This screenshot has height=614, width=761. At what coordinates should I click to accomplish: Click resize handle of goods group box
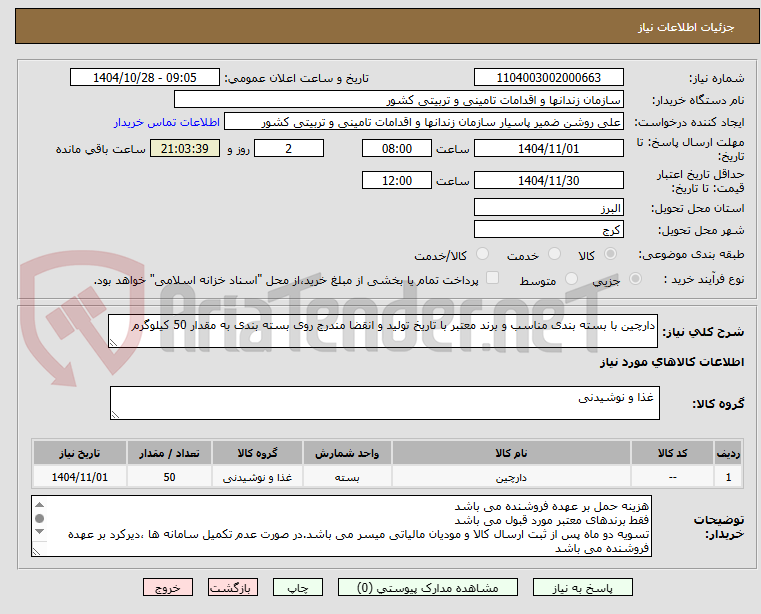coord(115,415)
